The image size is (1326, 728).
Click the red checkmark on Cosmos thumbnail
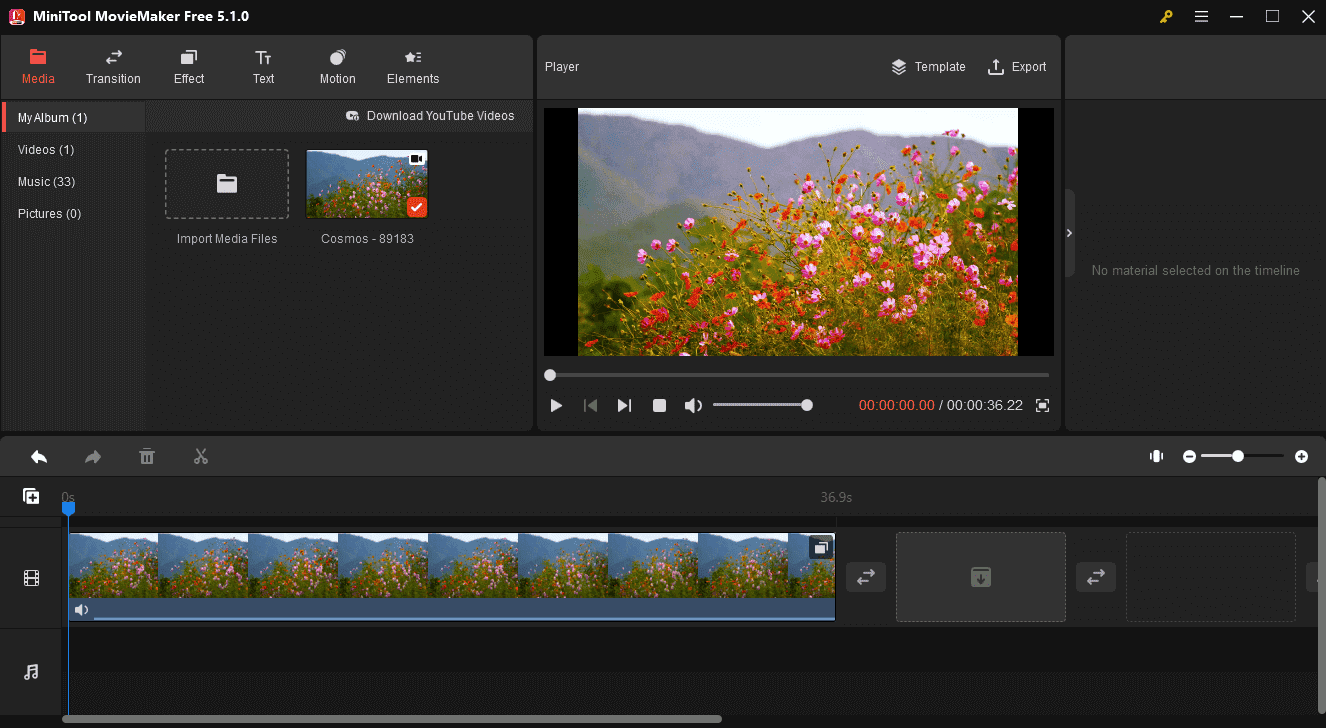point(417,207)
